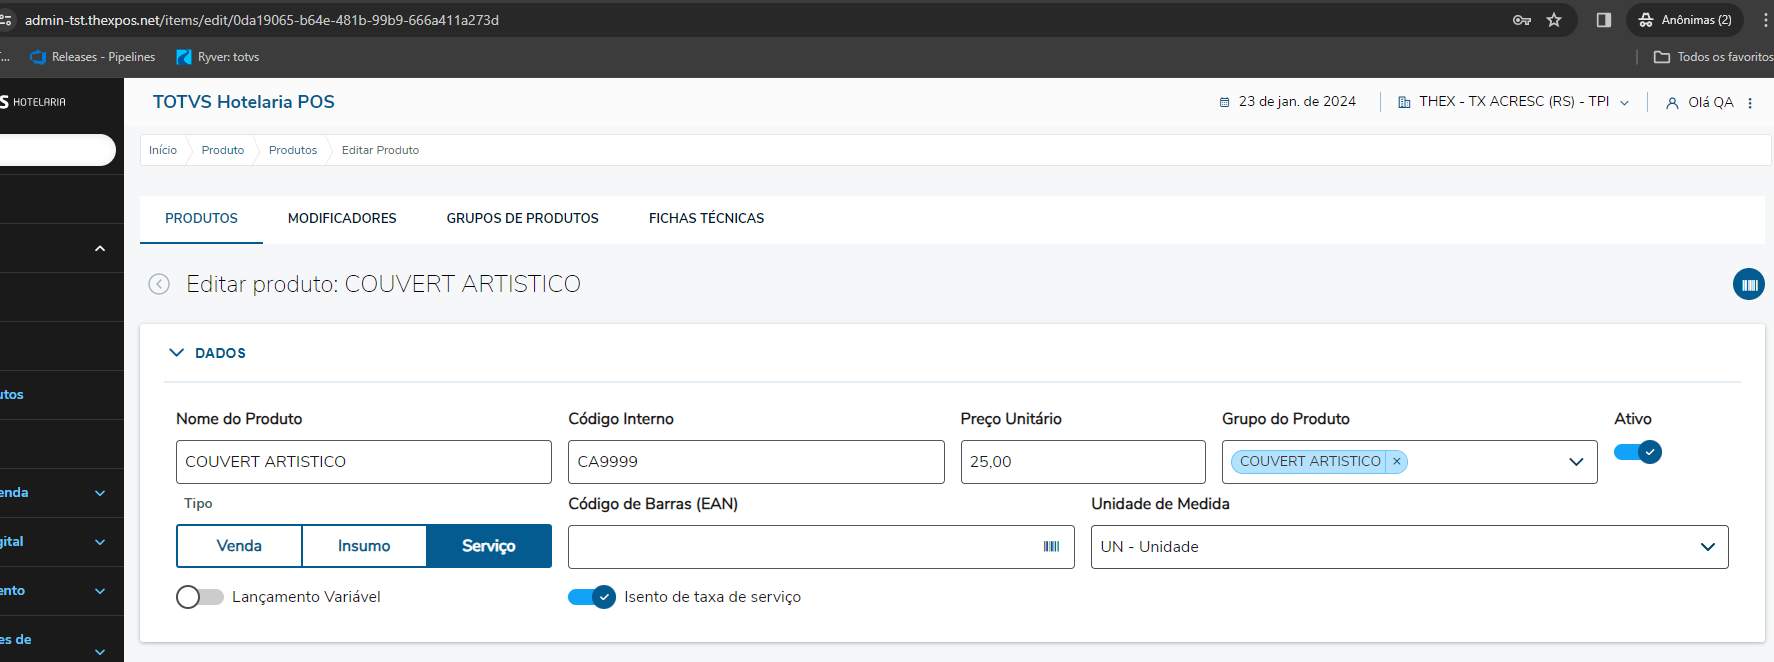The image size is (1774, 662).
Task: Remove the COUVERT ARTISTICO group tag
Action: pos(1397,461)
